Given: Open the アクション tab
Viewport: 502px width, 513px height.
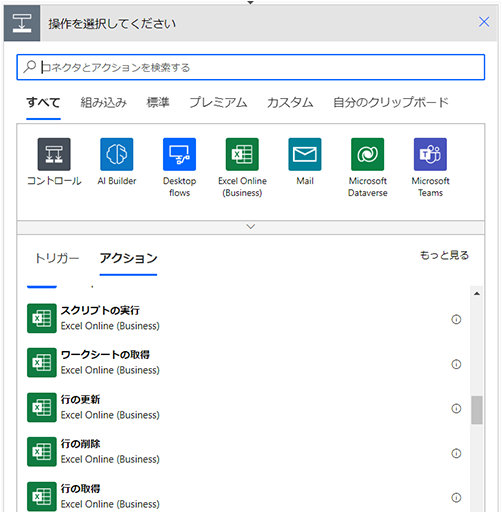Looking at the screenshot, I should point(128,258).
